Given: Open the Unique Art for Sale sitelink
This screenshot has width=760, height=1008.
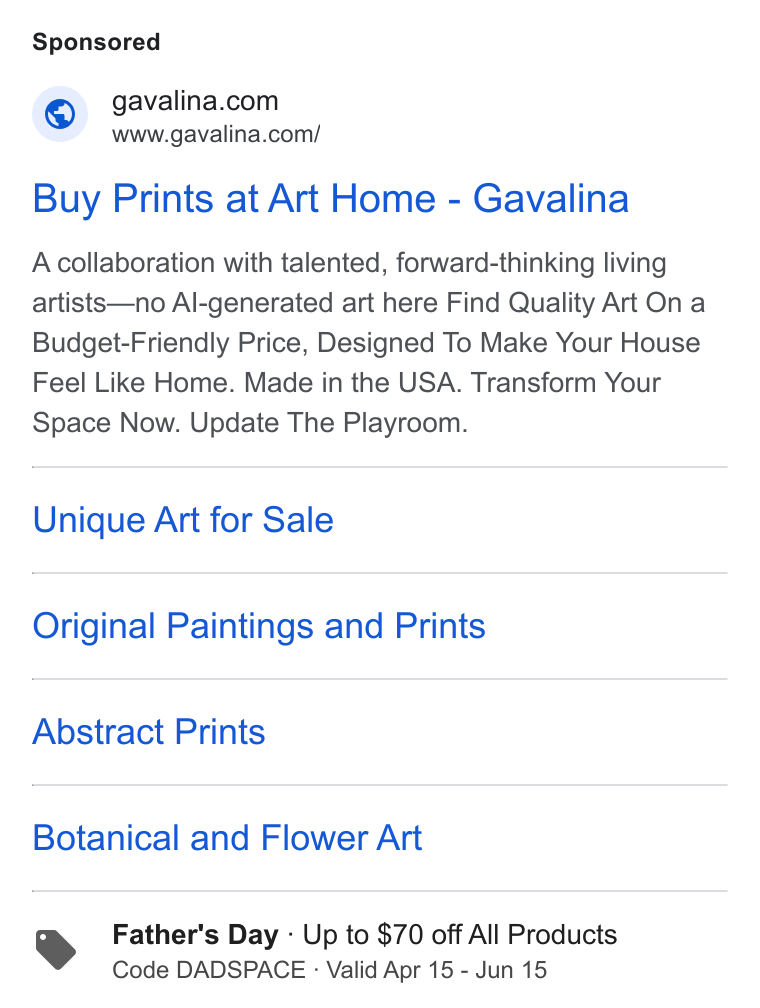Looking at the screenshot, I should click(x=183, y=520).
